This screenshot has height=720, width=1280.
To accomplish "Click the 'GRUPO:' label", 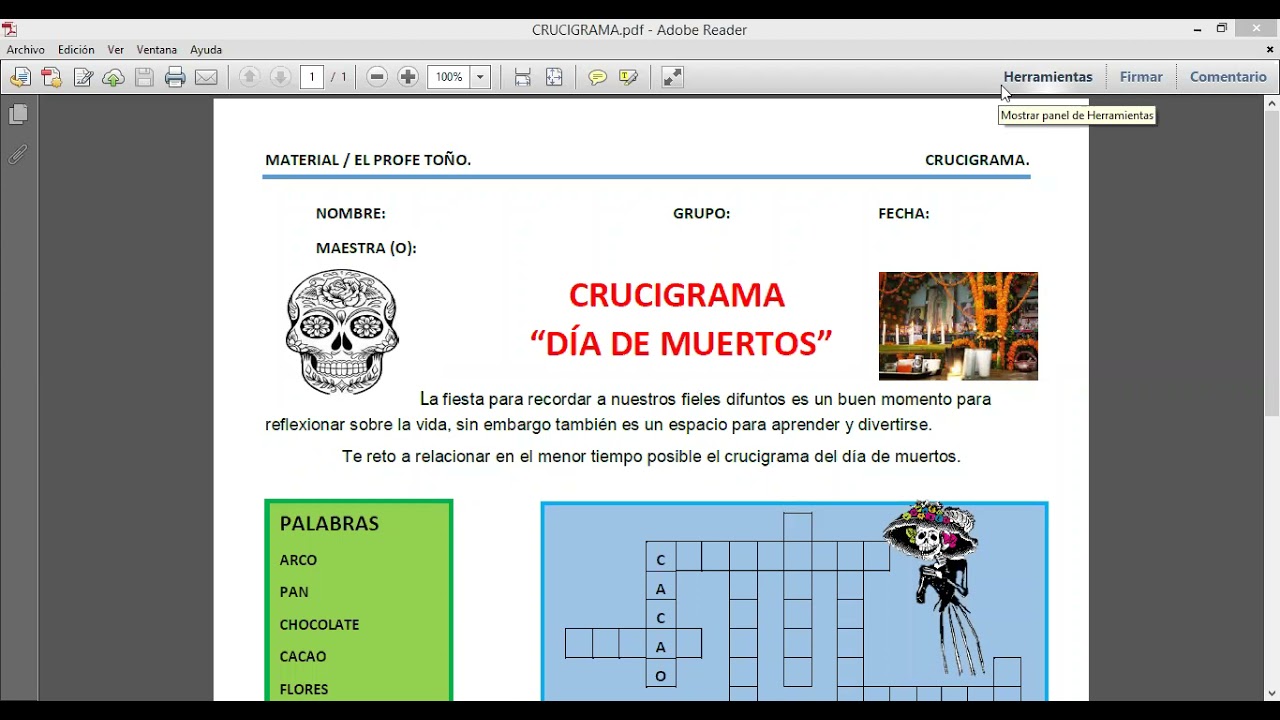I will pos(702,213).
